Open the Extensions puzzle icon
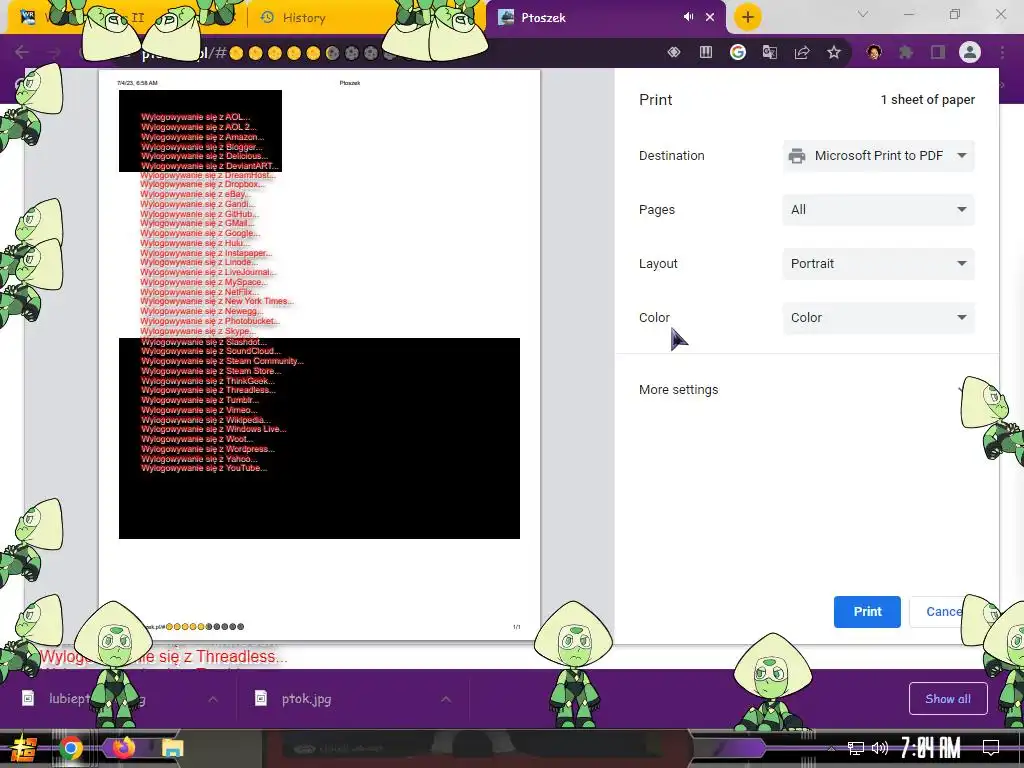This screenshot has width=1024, height=768. point(906,52)
